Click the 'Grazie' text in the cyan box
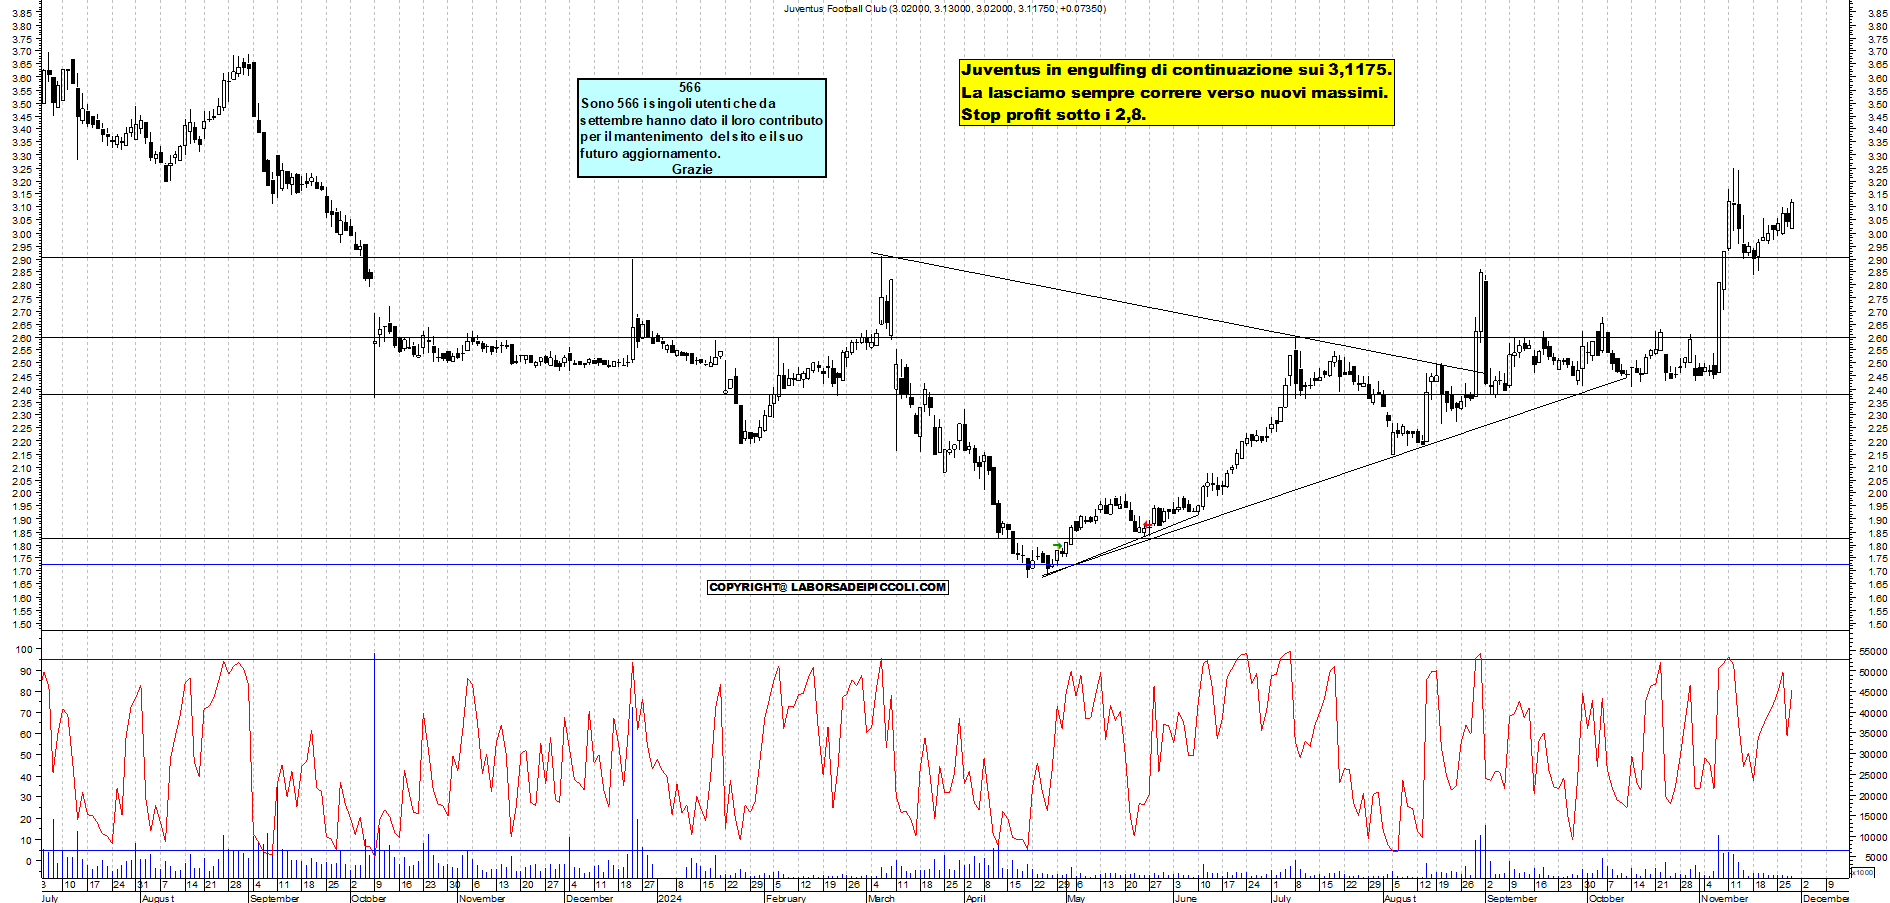 pyautogui.click(x=692, y=169)
